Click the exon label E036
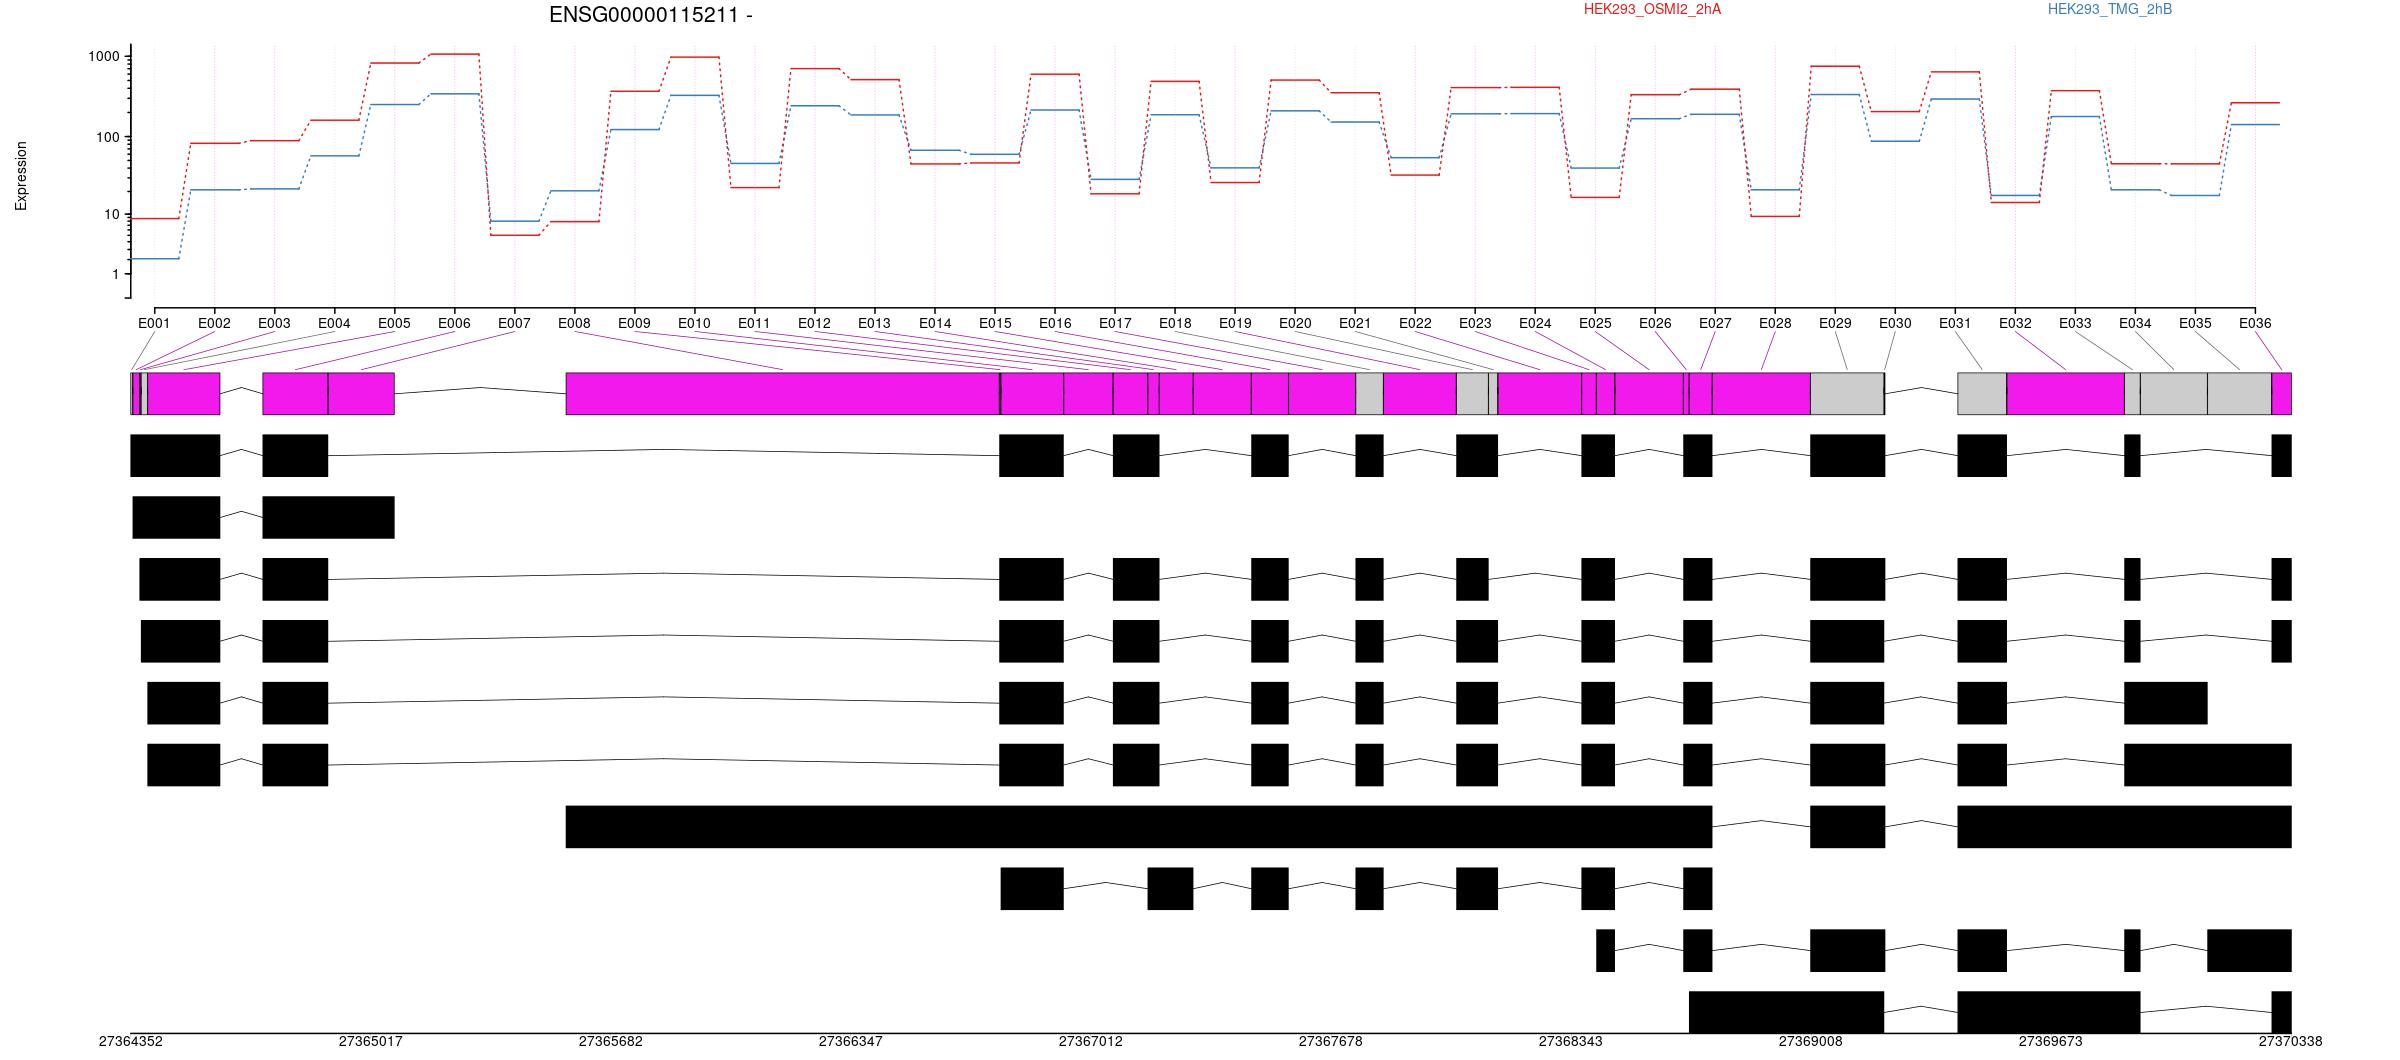This screenshot has width=2400, height=1060. click(x=2255, y=323)
